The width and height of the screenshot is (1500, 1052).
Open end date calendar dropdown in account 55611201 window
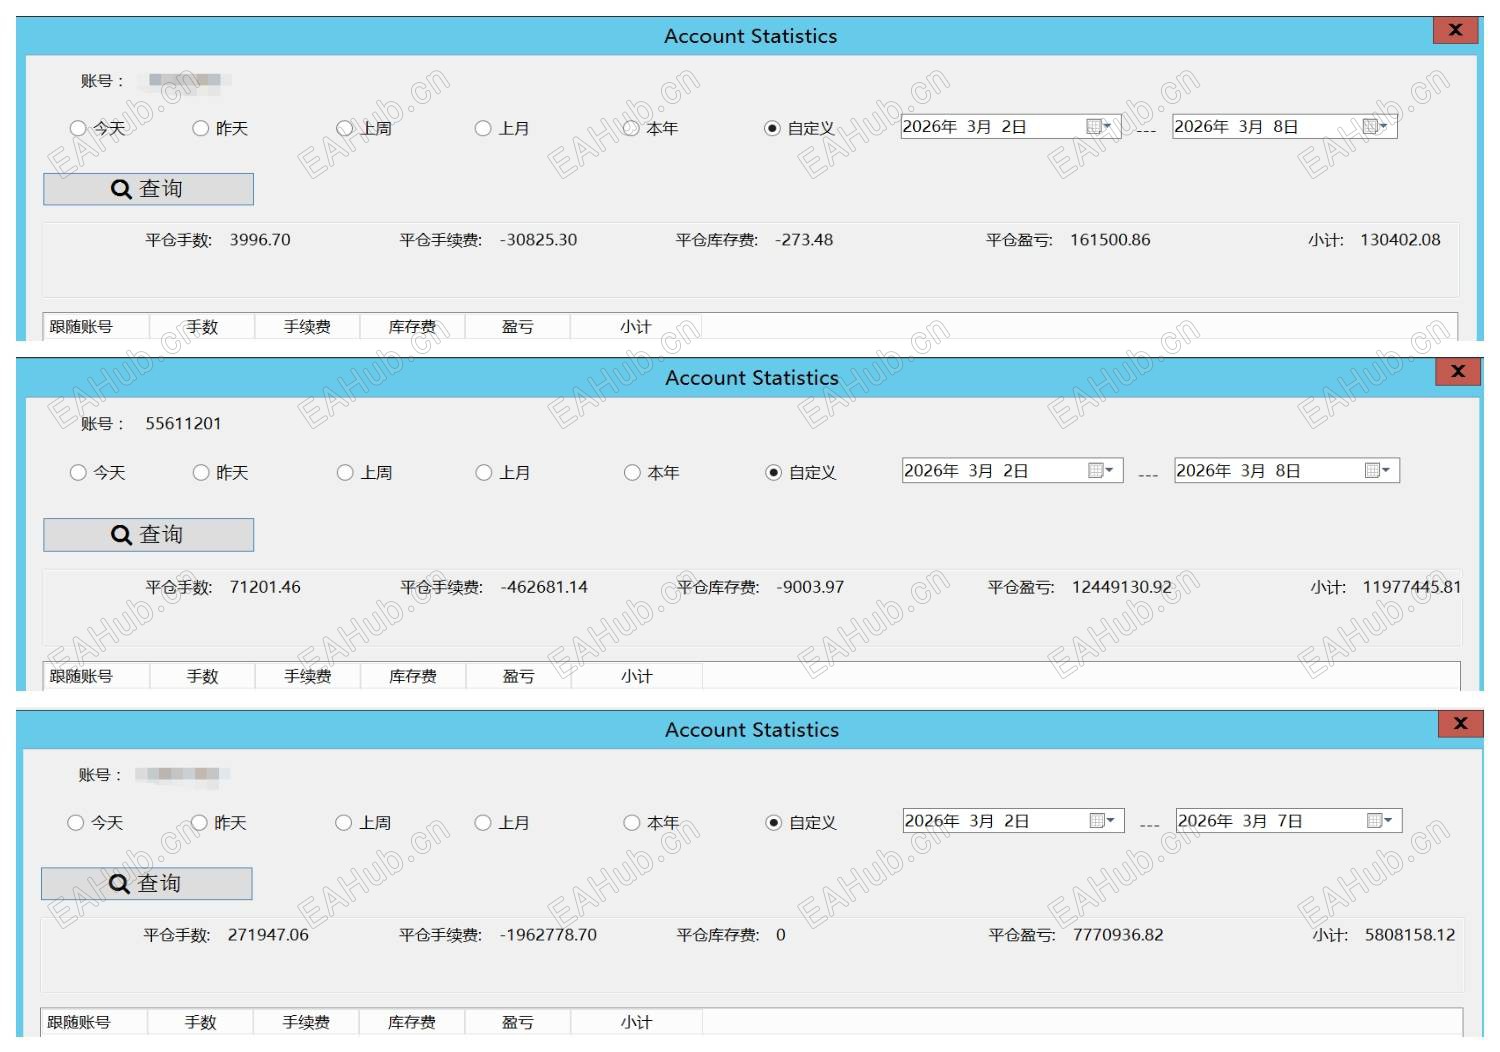click(1378, 470)
